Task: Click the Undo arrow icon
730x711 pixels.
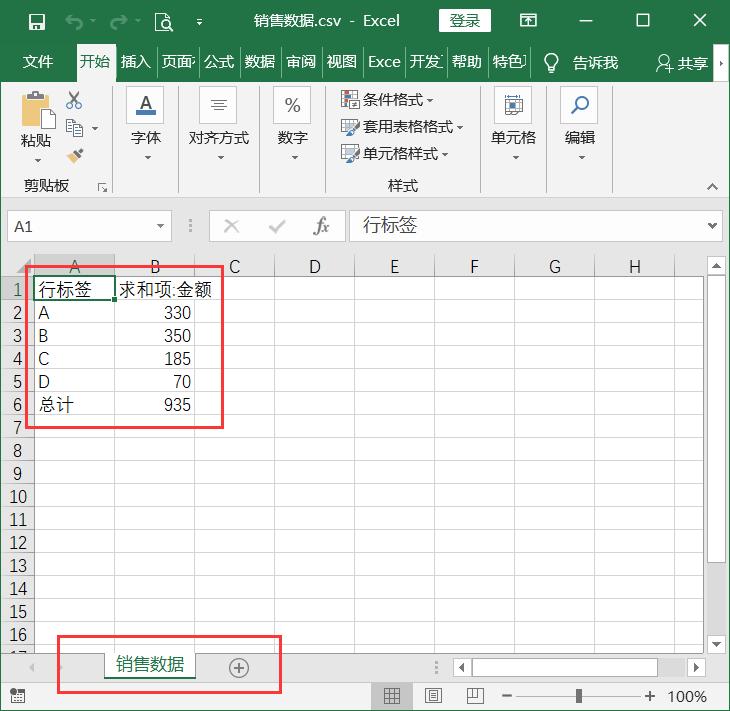Action: coord(74,21)
